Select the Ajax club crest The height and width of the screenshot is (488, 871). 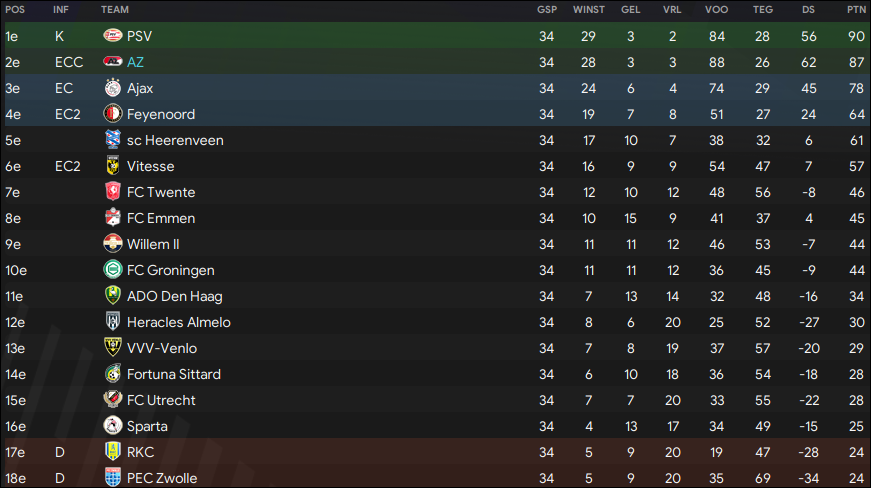point(113,88)
